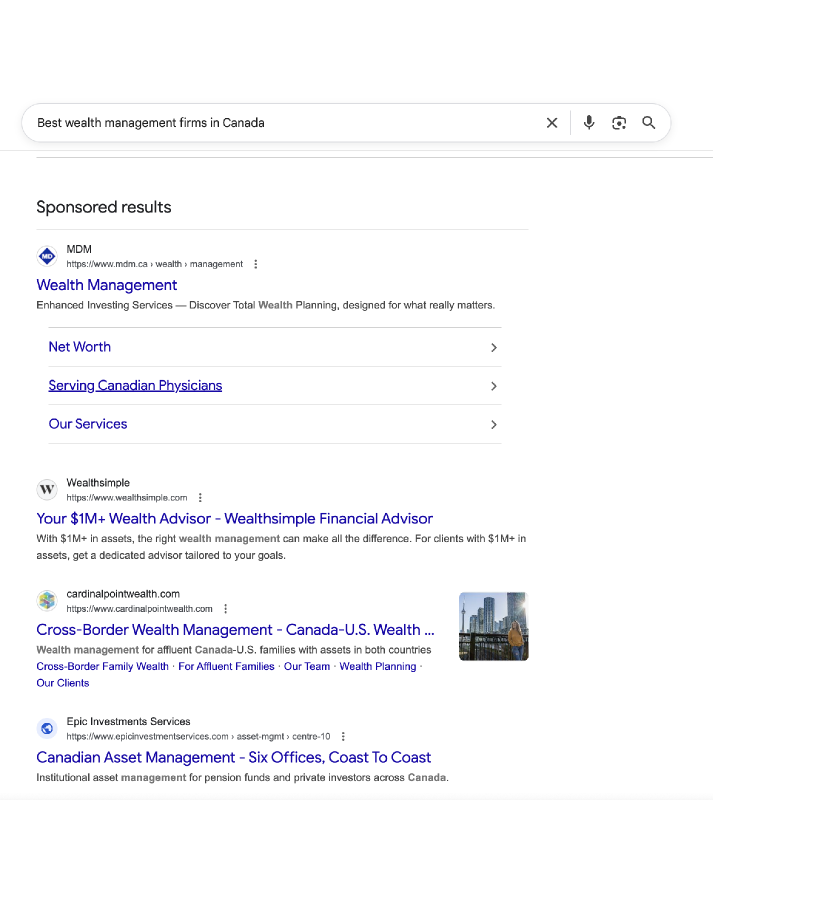This screenshot has height=909, width=829.
Task: Open three-dot menu for cardinalpointwealth.com ad
Action: point(226,609)
